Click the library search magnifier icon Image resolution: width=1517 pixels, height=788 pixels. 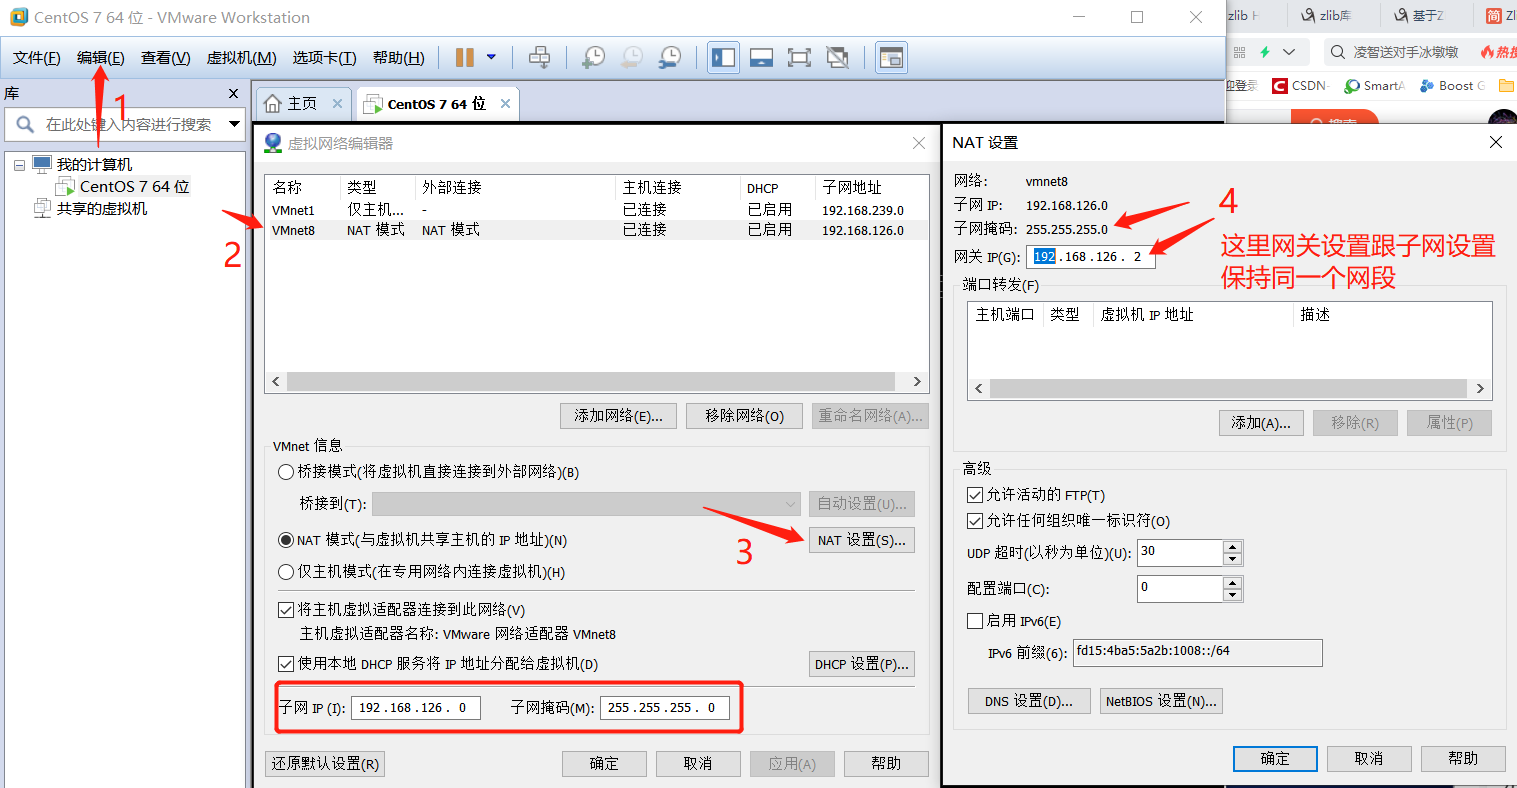point(25,124)
